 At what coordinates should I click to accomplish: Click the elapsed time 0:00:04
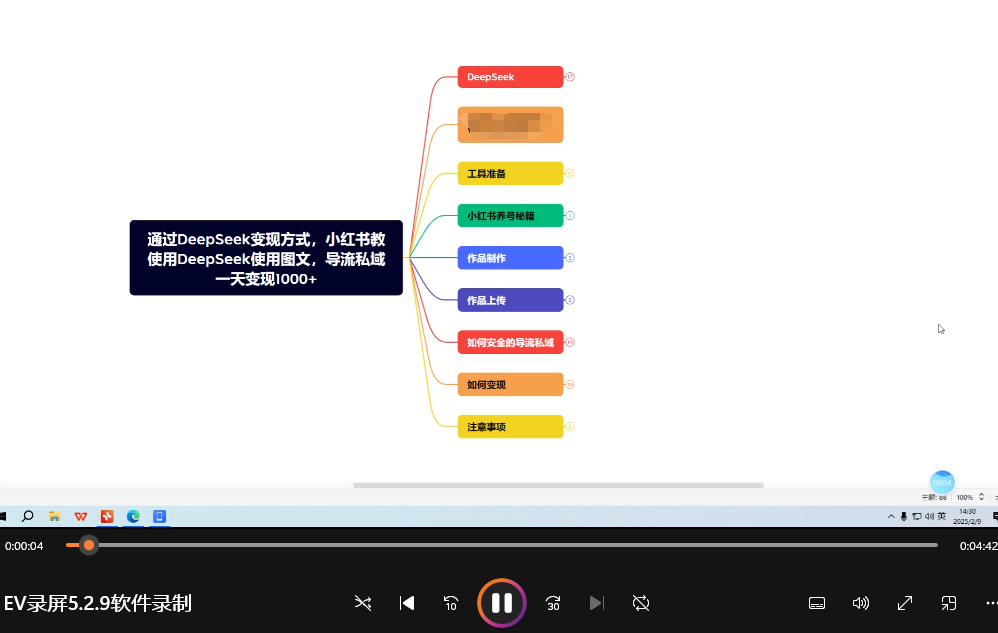24,546
